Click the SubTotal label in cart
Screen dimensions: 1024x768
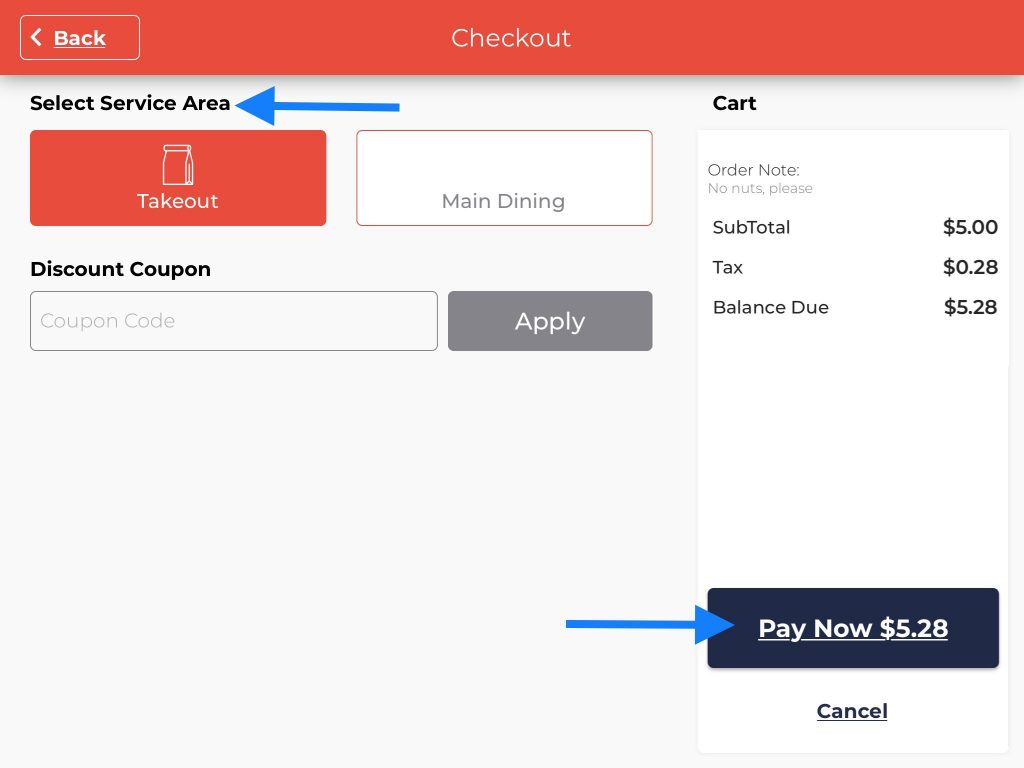751,227
